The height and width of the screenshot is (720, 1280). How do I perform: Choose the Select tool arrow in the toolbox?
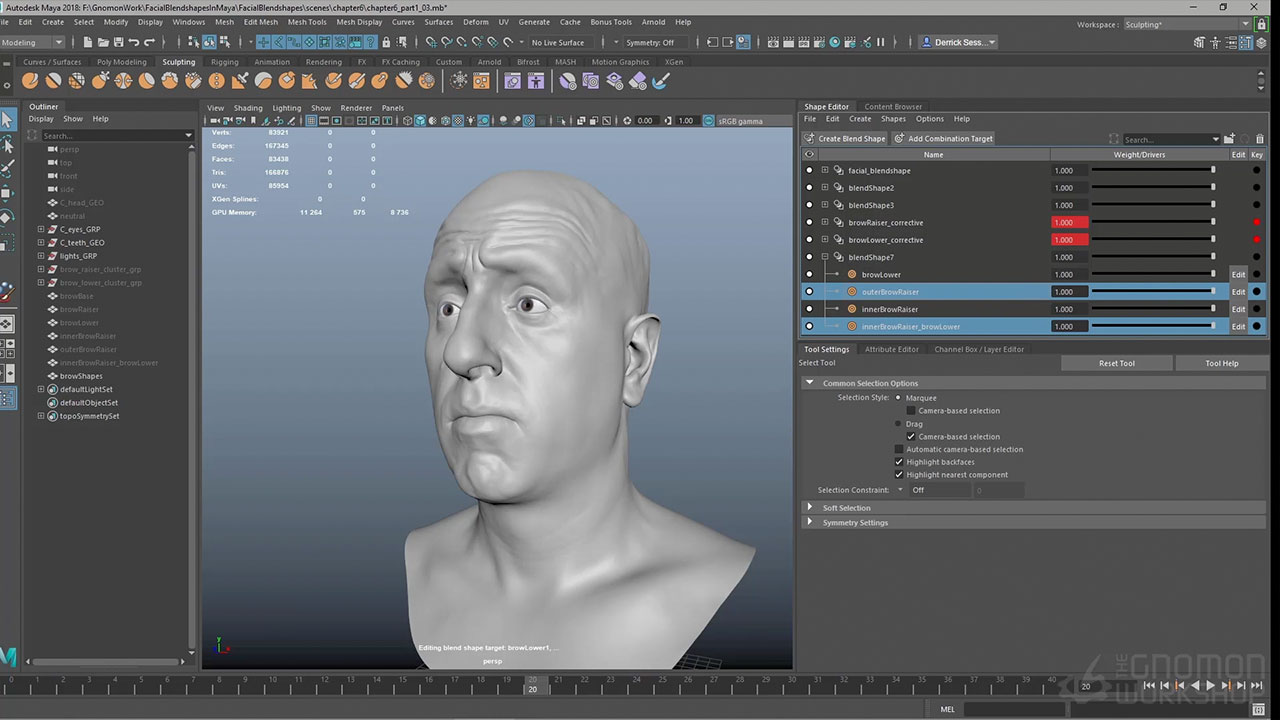coord(7,120)
